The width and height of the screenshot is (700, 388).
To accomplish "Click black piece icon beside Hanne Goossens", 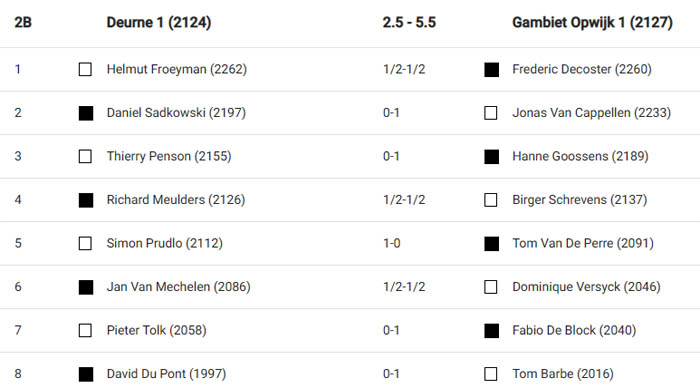I will [x=492, y=156].
